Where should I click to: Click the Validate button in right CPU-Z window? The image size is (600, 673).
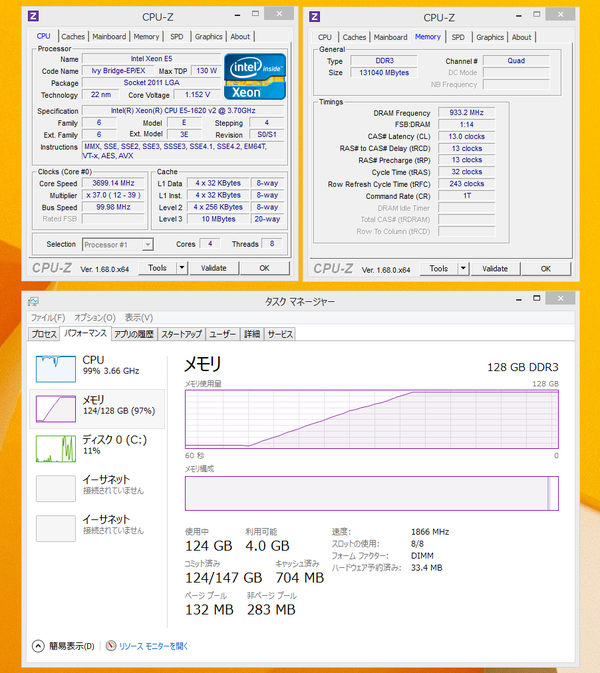[495, 269]
